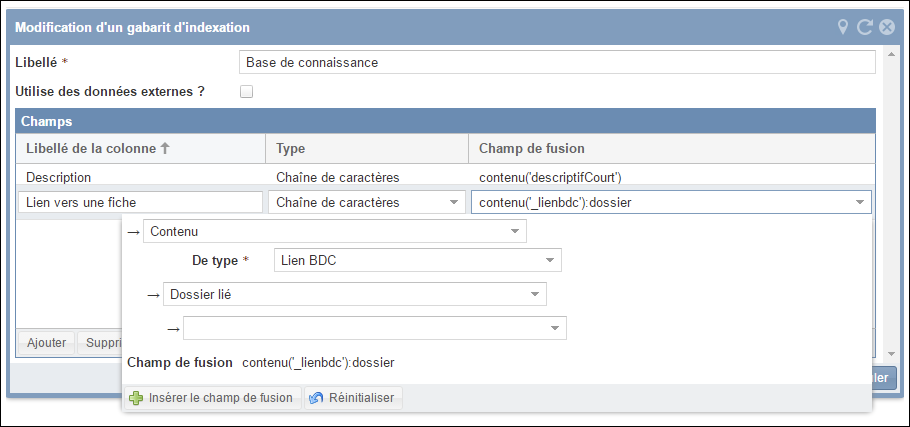Open the 'Lien BDC' type dropdown

click(x=550, y=261)
